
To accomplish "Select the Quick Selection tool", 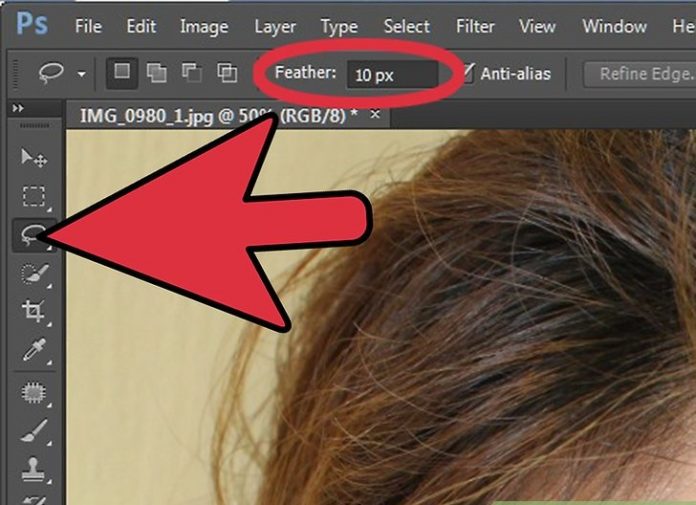I will pos(34,273).
